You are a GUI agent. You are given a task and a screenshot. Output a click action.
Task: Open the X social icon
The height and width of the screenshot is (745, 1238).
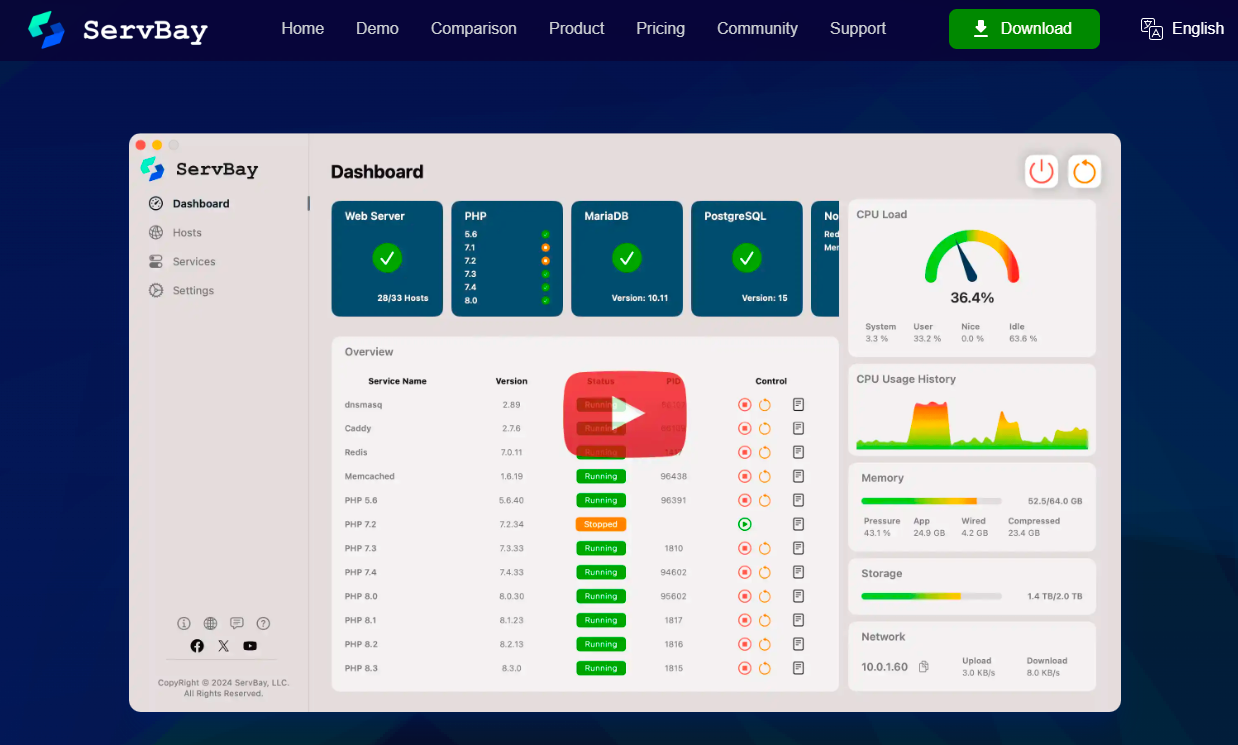pyautogui.click(x=223, y=646)
